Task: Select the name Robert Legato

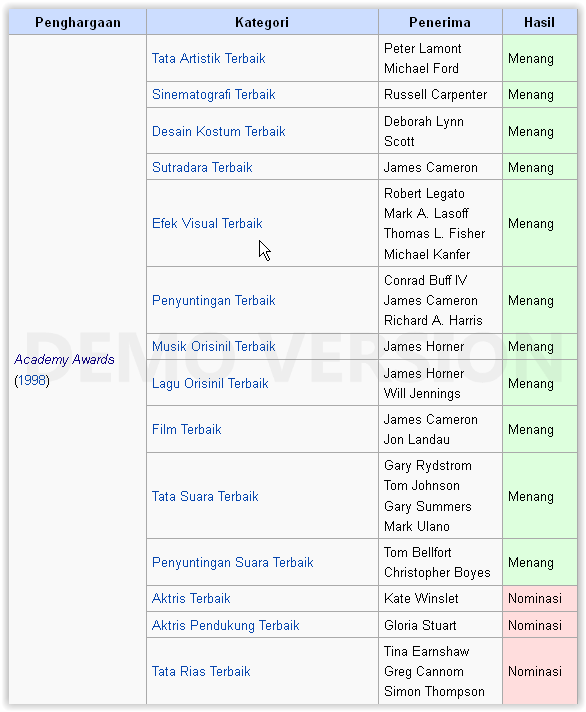Action: [x=424, y=194]
